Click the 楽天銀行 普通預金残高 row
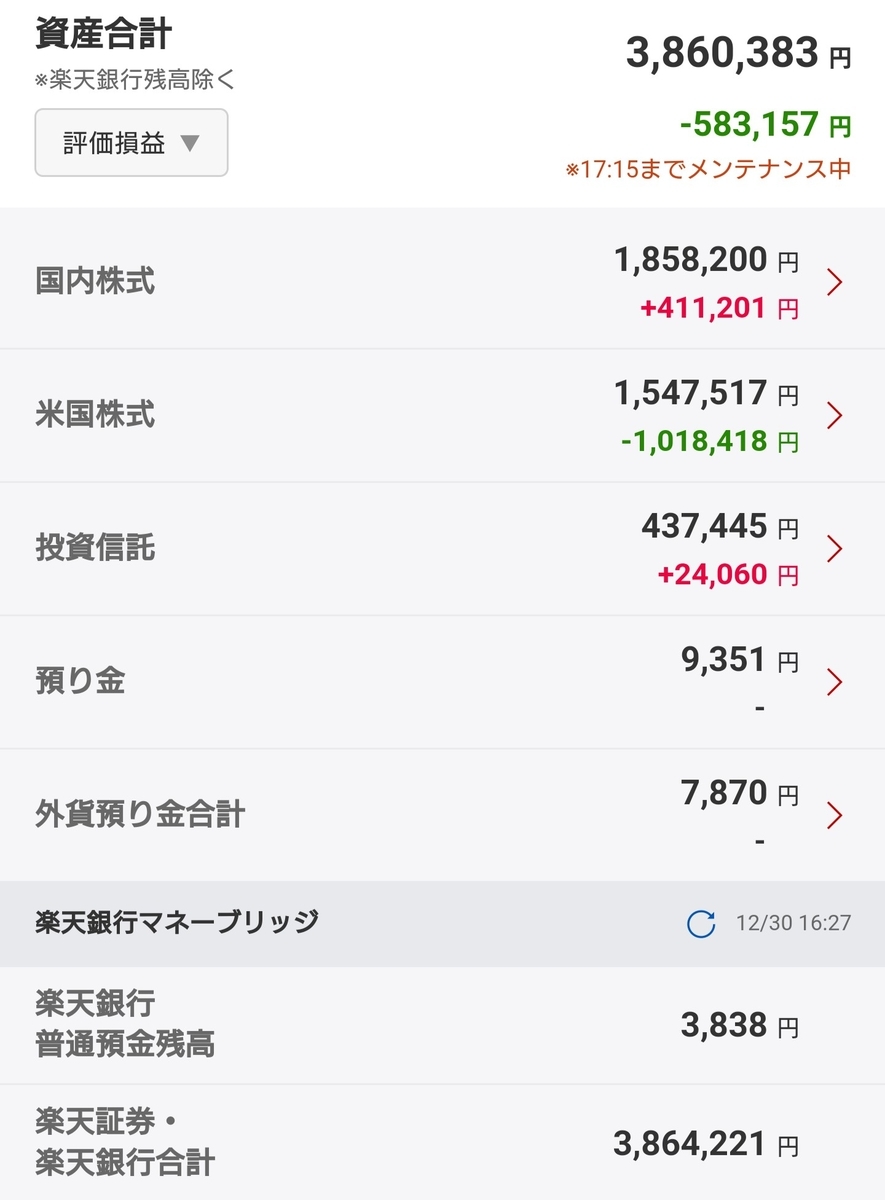The width and height of the screenshot is (885, 1200). (442, 1025)
